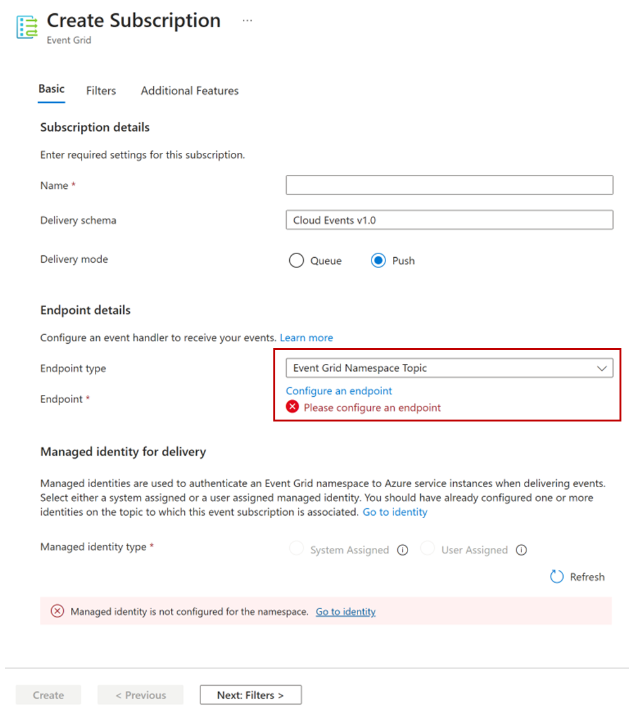This screenshot has width=641, height=722.
Task: Open the Configure an endpoint link
Action: 339,391
